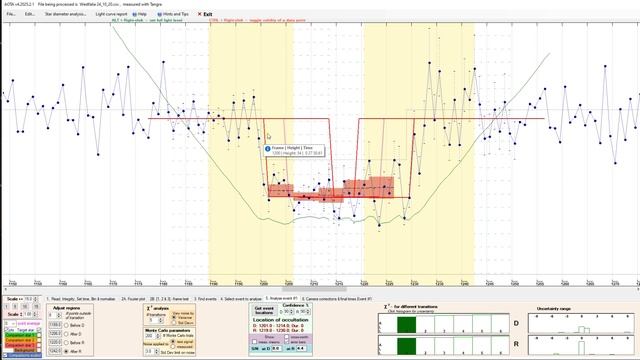
Task: Click the scale preset button 1
Action: [x=6, y=307]
